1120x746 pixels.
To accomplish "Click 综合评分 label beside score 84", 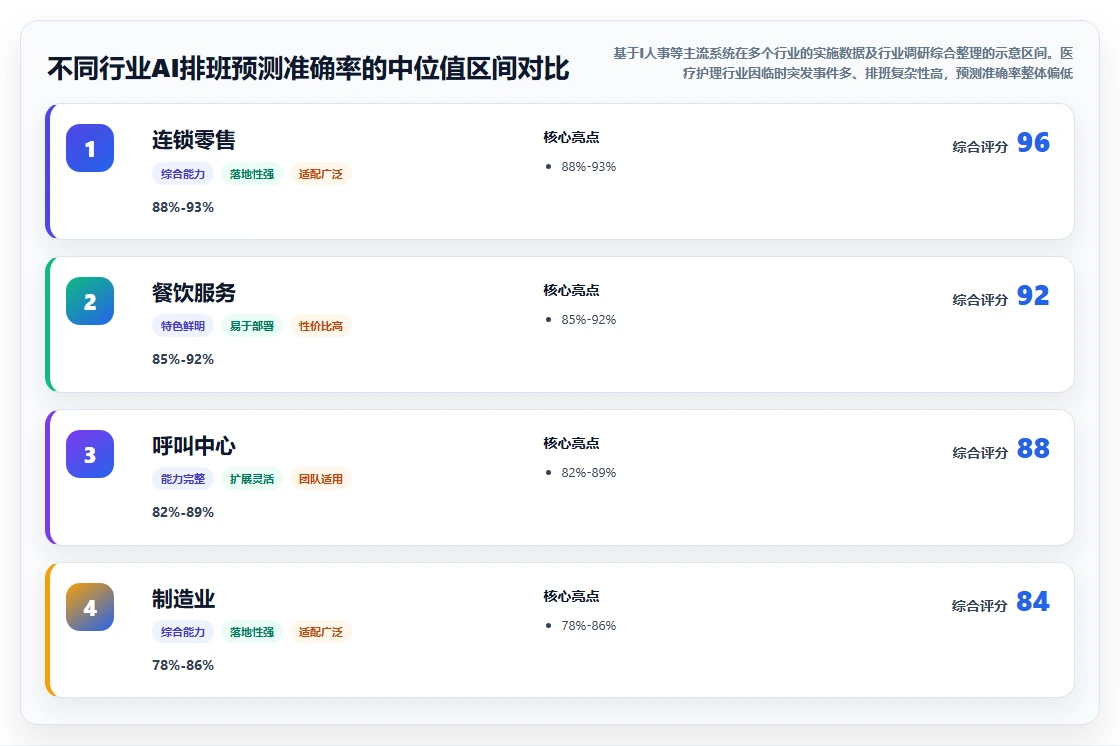I will pos(980,606).
